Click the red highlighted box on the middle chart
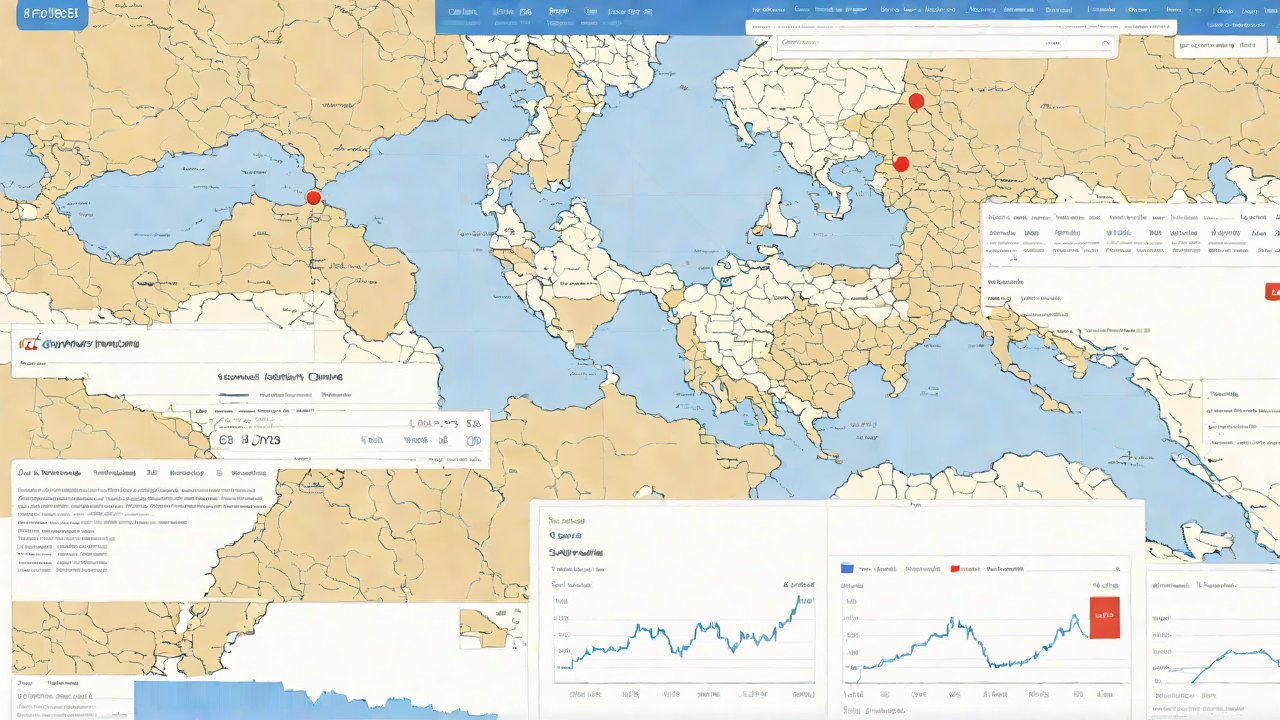The height and width of the screenshot is (720, 1280). pyautogui.click(x=1104, y=617)
